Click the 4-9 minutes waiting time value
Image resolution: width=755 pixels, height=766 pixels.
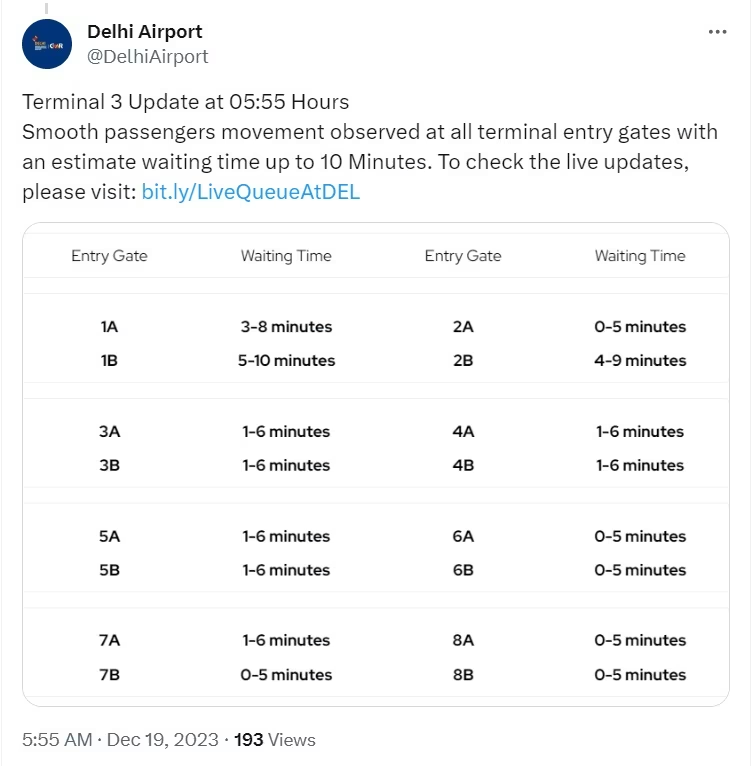640,360
